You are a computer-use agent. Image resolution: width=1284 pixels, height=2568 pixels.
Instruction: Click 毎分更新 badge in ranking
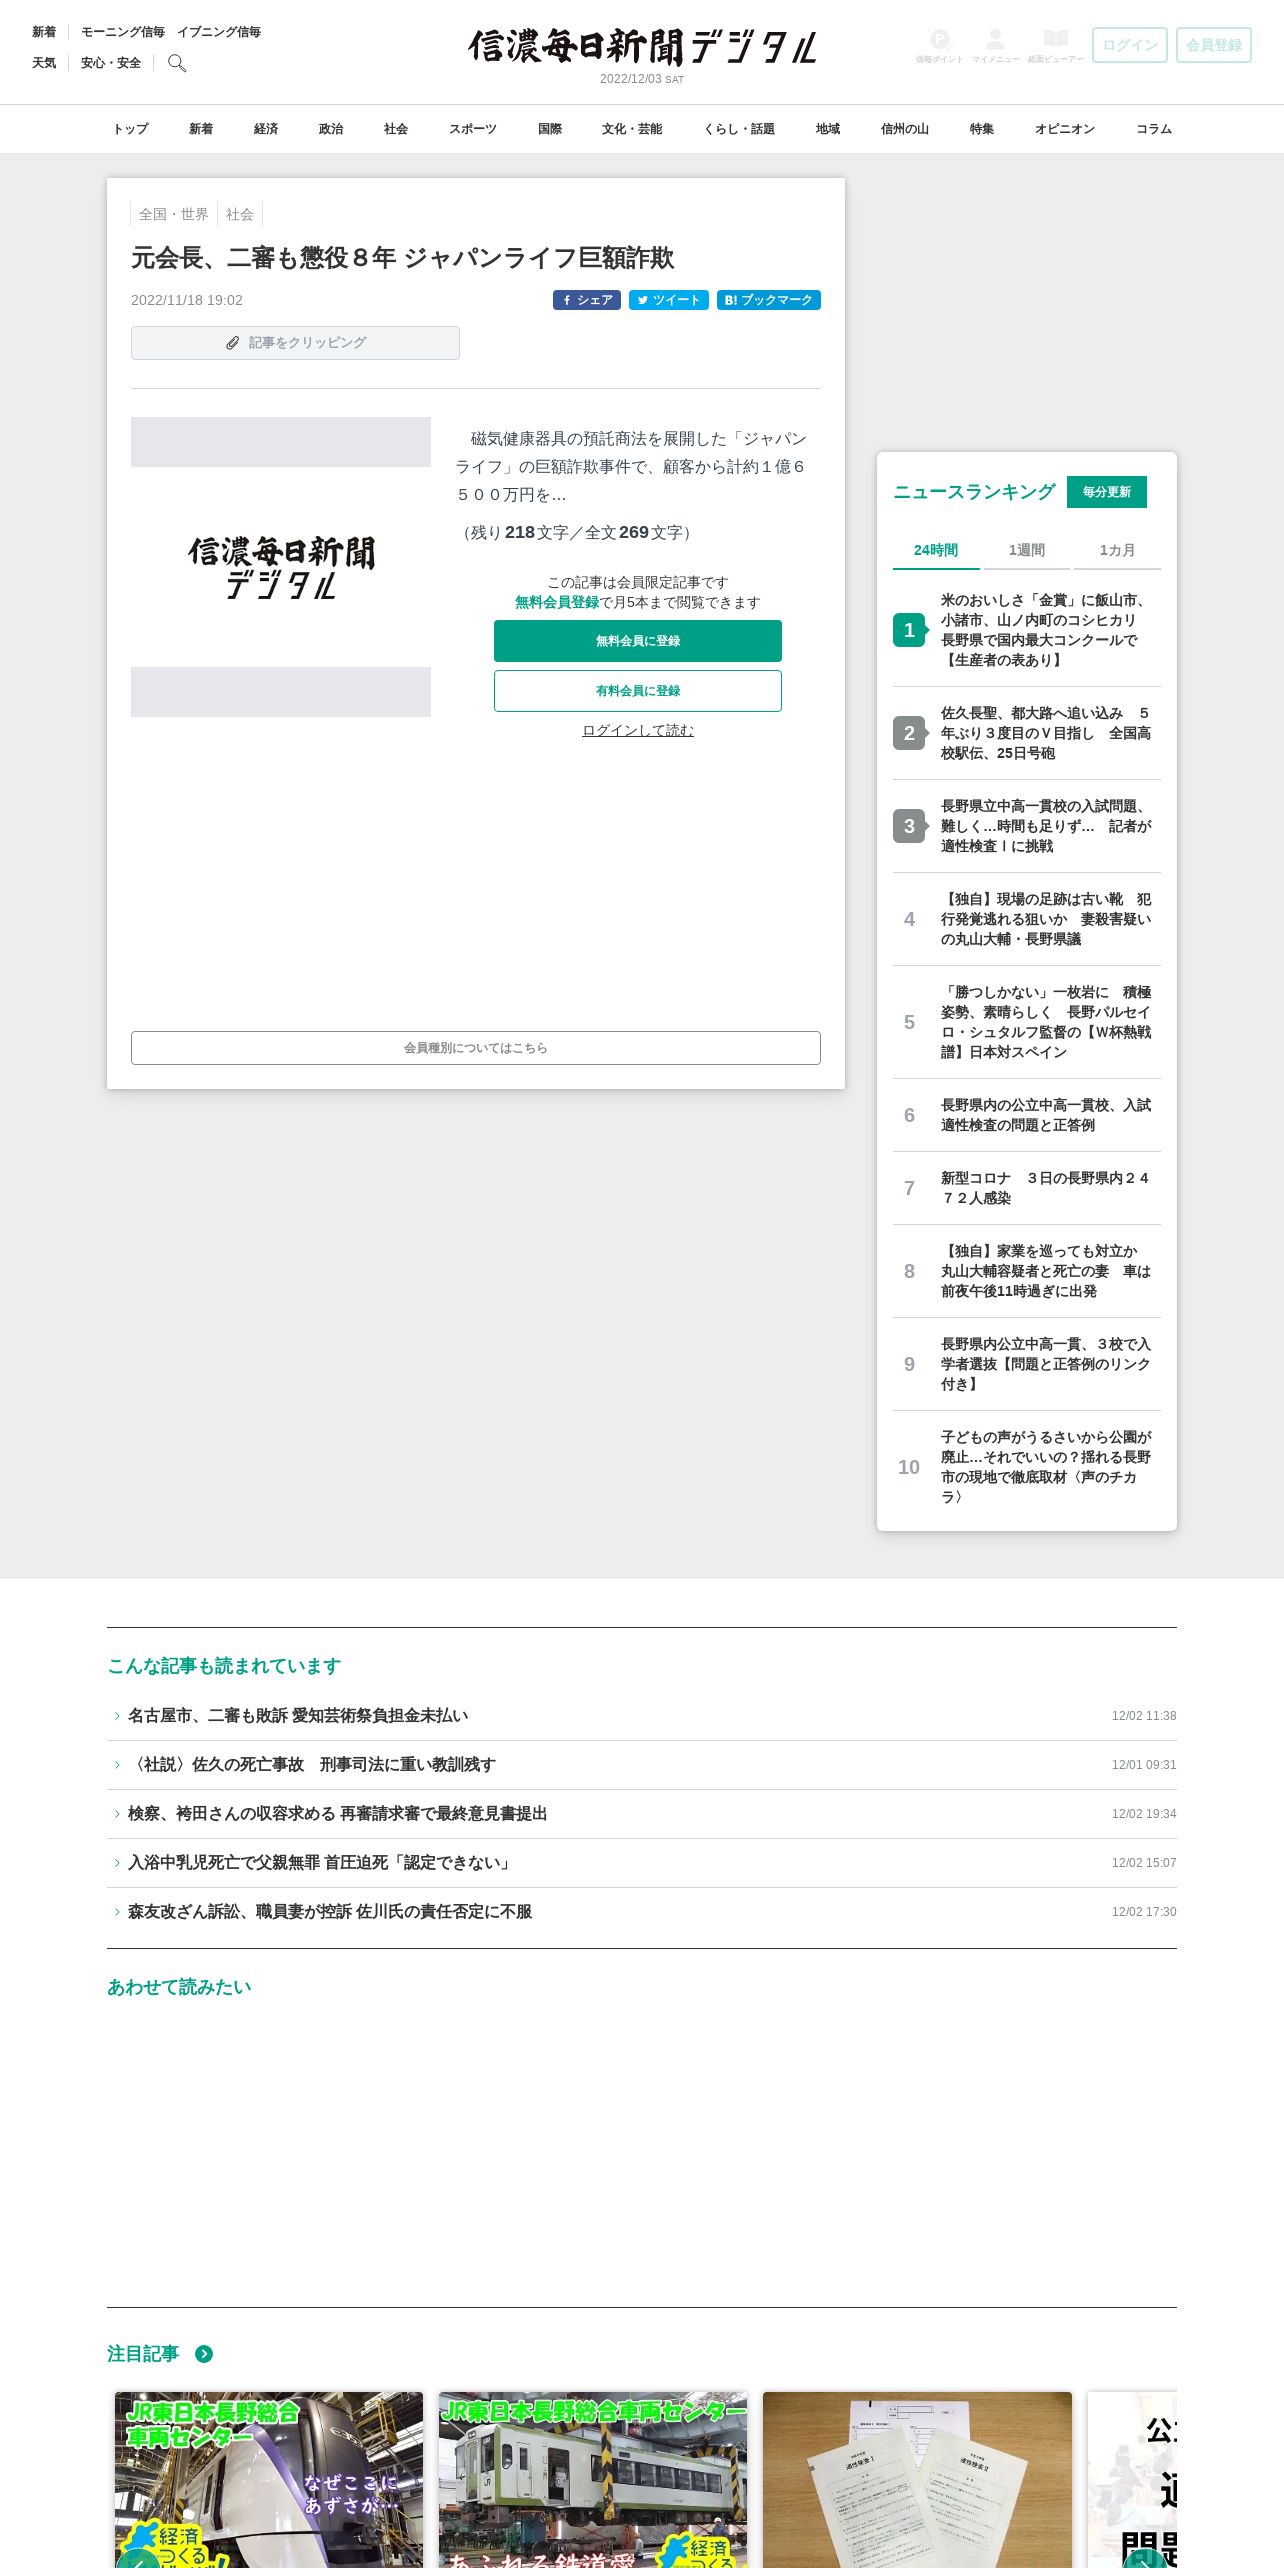(1107, 492)
